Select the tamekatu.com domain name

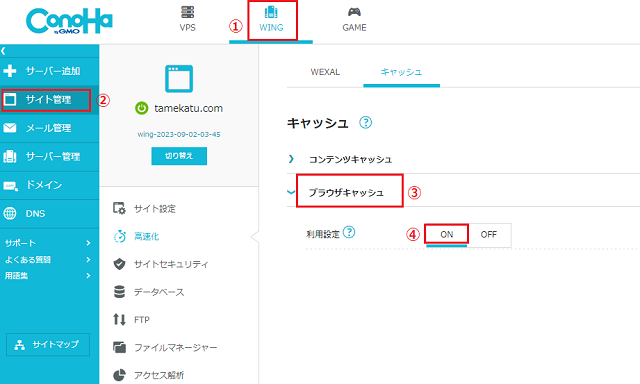click(189, 109)
